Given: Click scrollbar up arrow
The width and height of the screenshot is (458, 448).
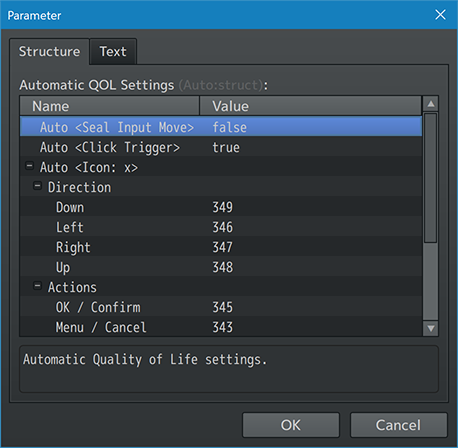Looking at the screenshot, I should coord(431,104).
